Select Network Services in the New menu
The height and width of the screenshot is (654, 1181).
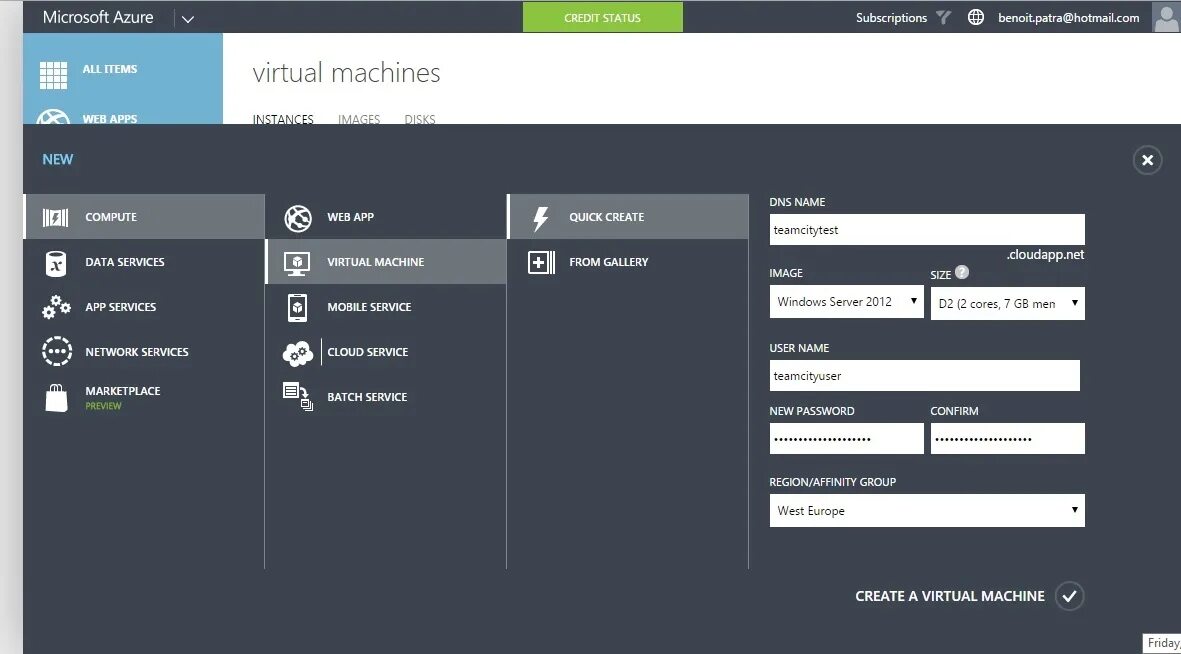144,352
